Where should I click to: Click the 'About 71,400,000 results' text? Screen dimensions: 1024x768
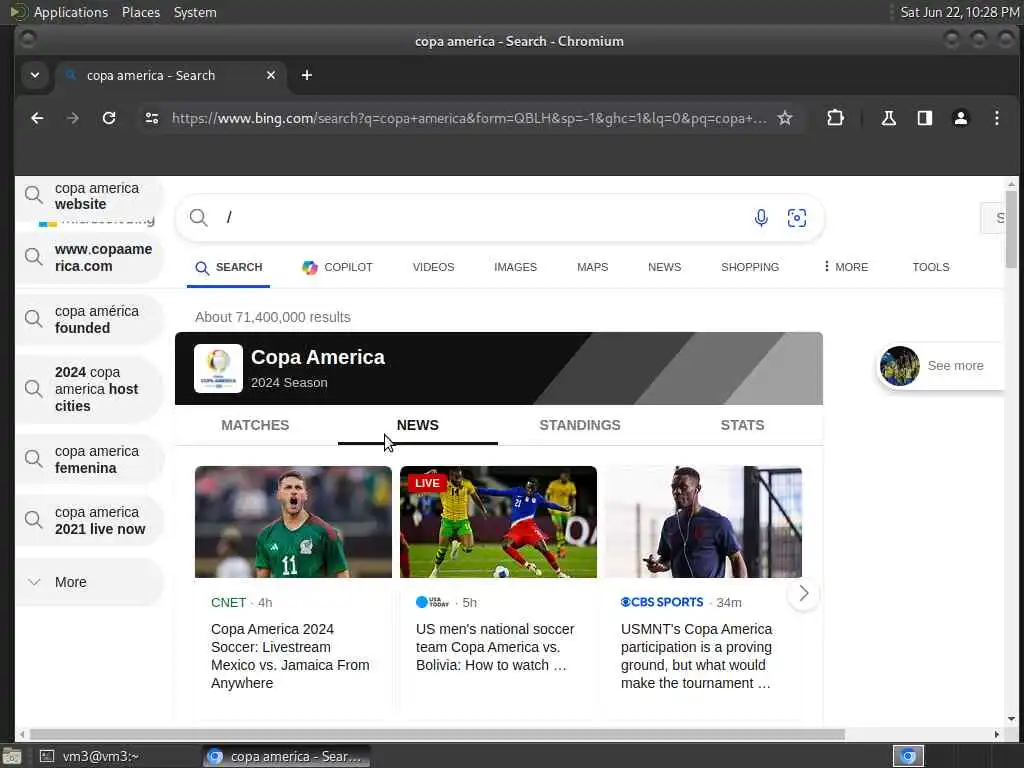(x=272, y=317)
